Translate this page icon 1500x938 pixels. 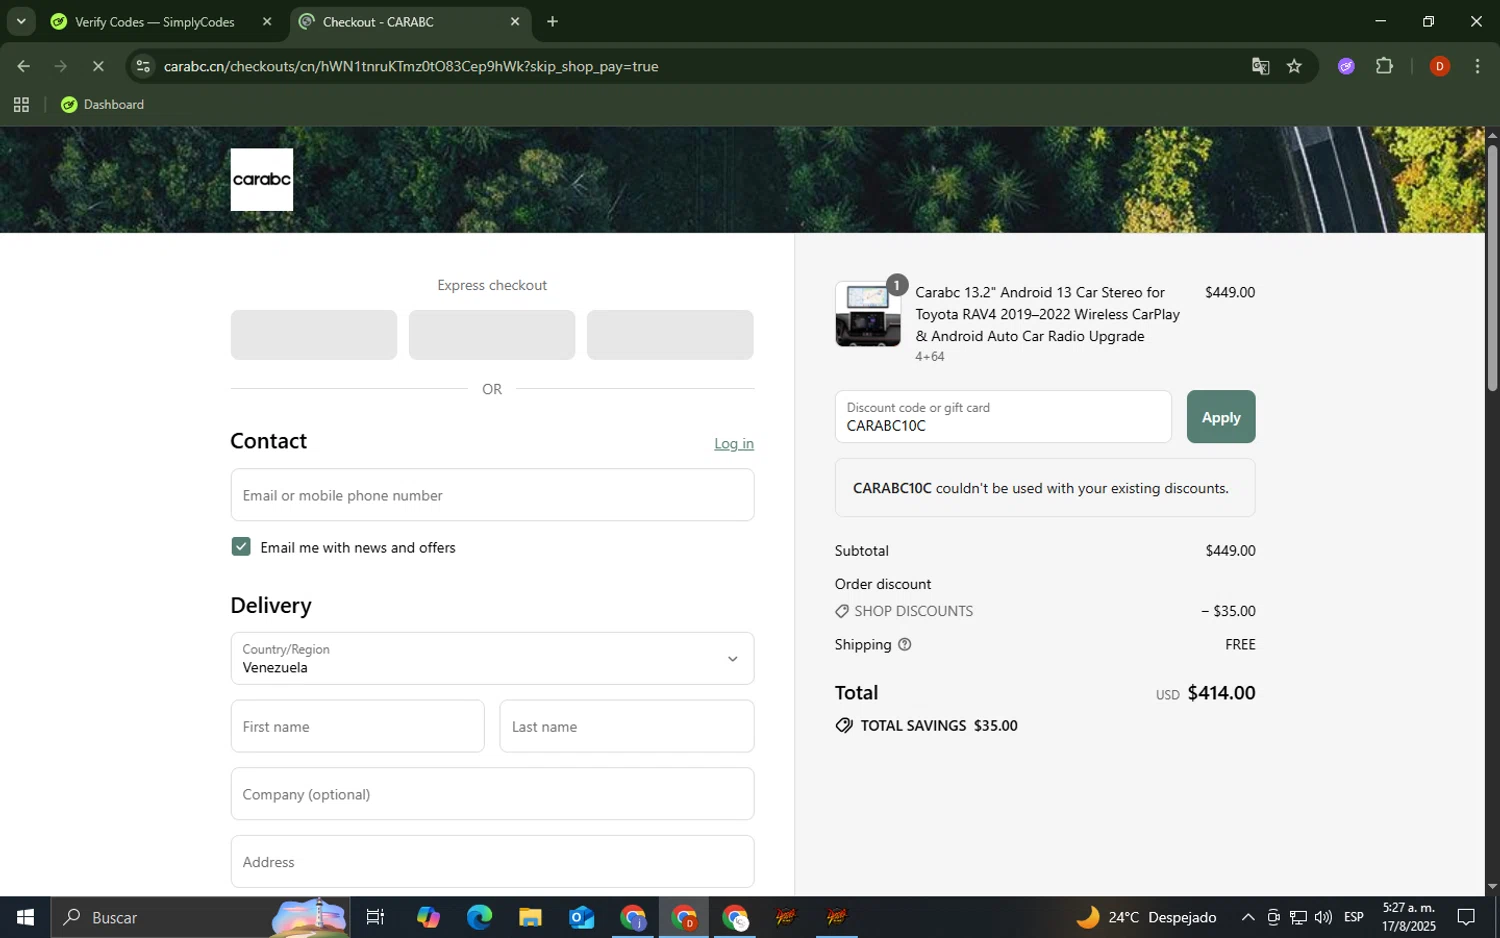point(1260,67)
